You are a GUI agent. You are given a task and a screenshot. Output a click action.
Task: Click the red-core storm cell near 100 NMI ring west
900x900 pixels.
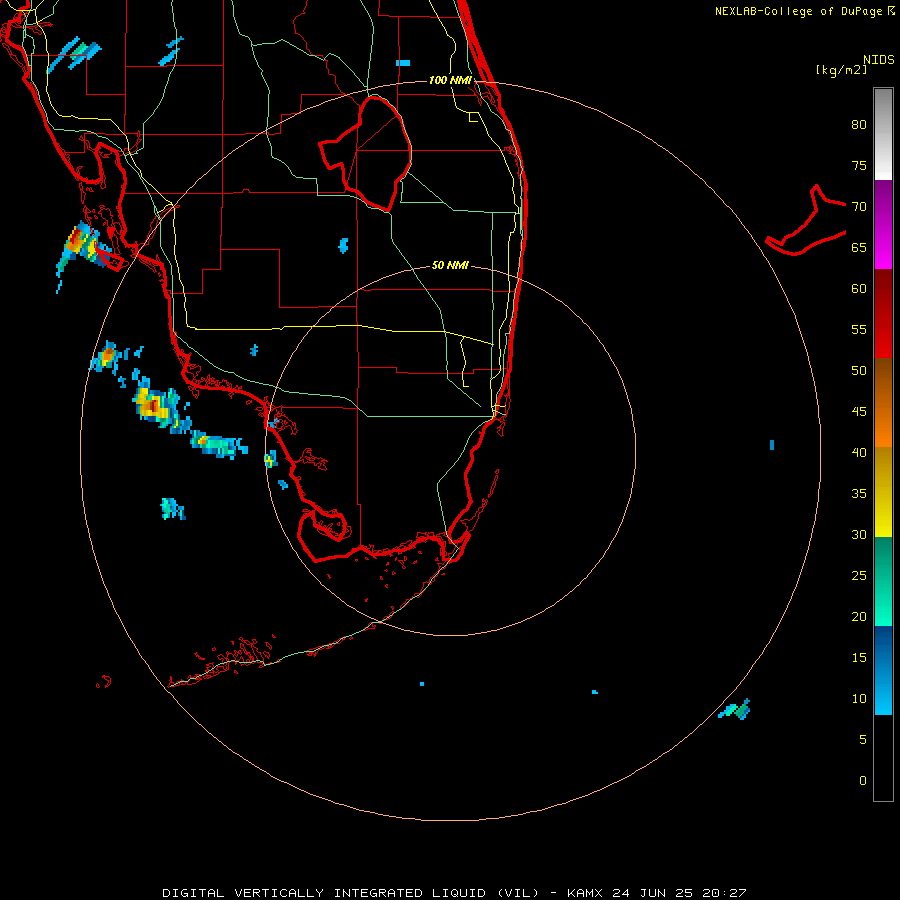82,247
